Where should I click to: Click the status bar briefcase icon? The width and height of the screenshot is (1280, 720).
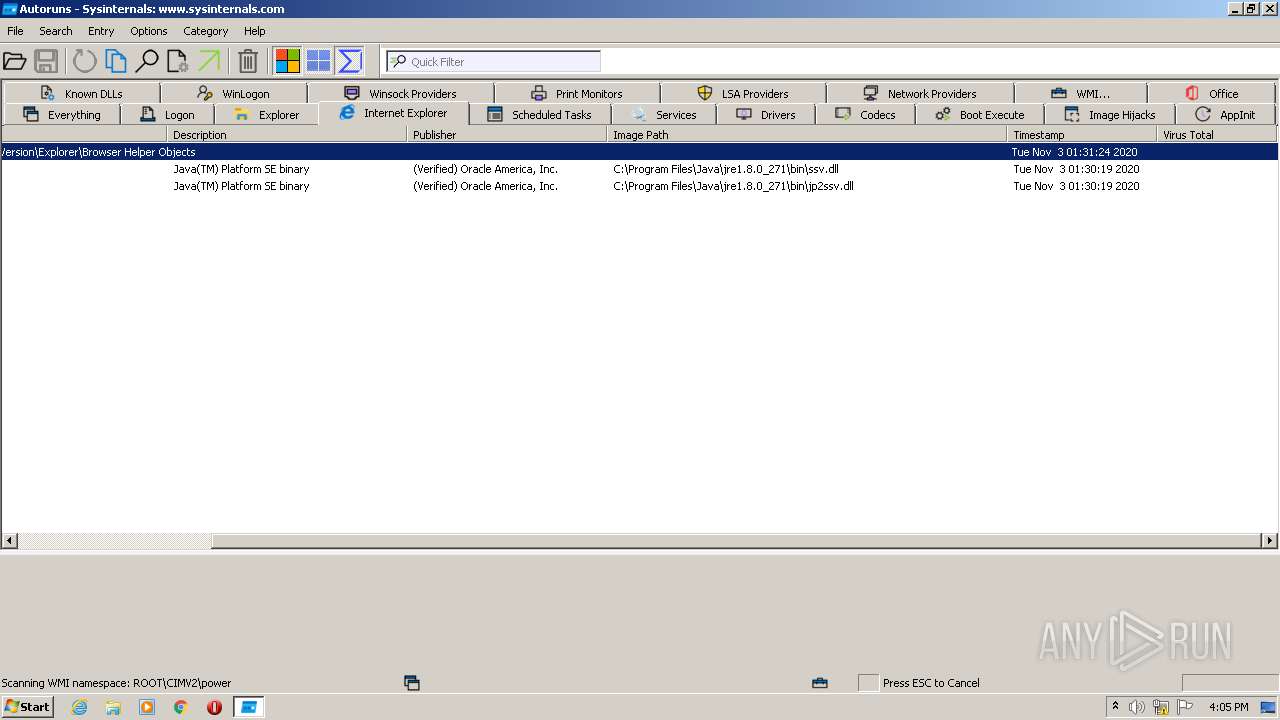820,683
